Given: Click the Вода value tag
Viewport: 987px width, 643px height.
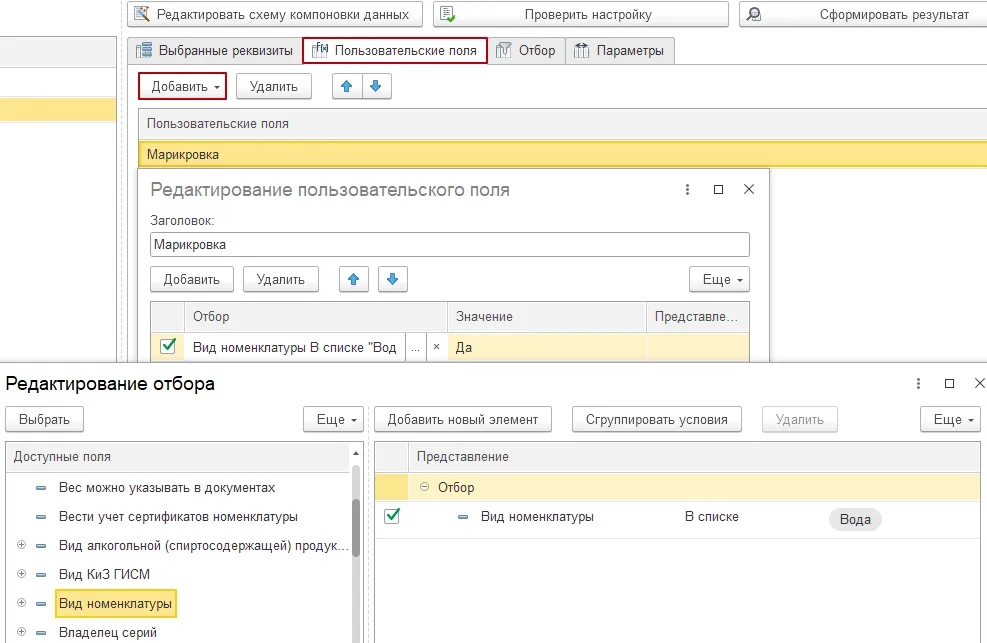Looking at the screenshot, I should [855, 520].
